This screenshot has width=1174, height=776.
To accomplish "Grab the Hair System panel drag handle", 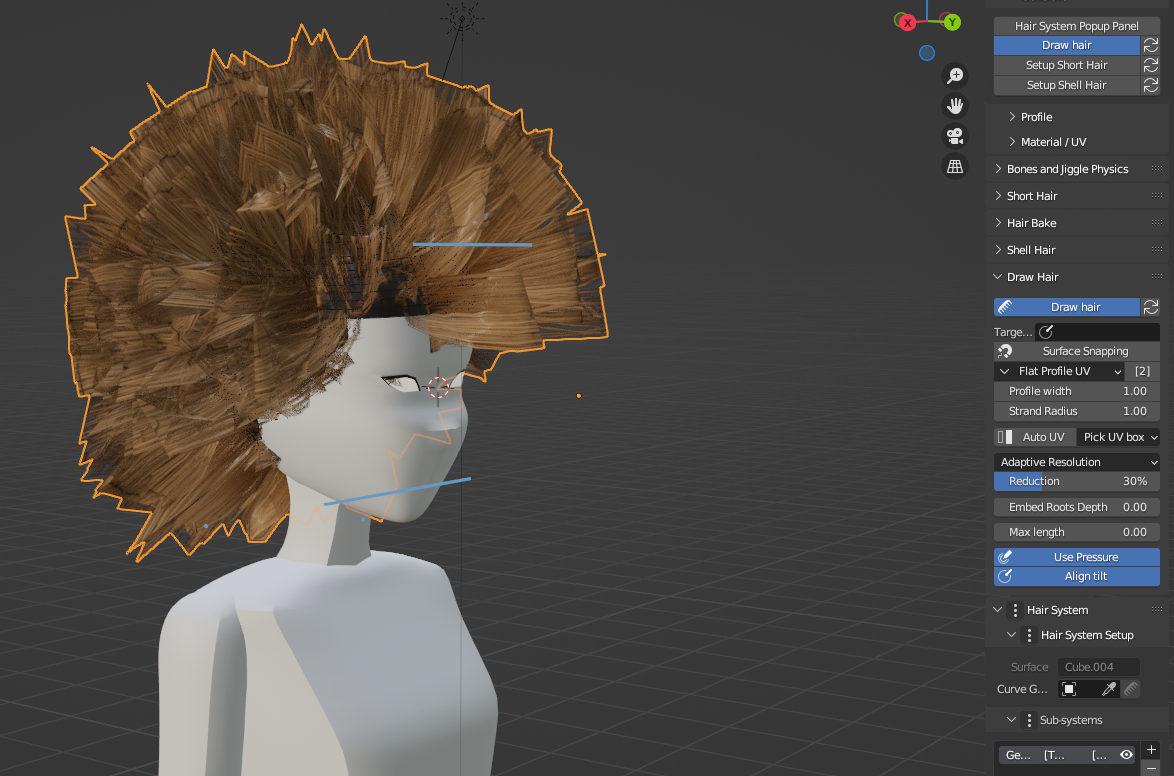I will 1157,610.
